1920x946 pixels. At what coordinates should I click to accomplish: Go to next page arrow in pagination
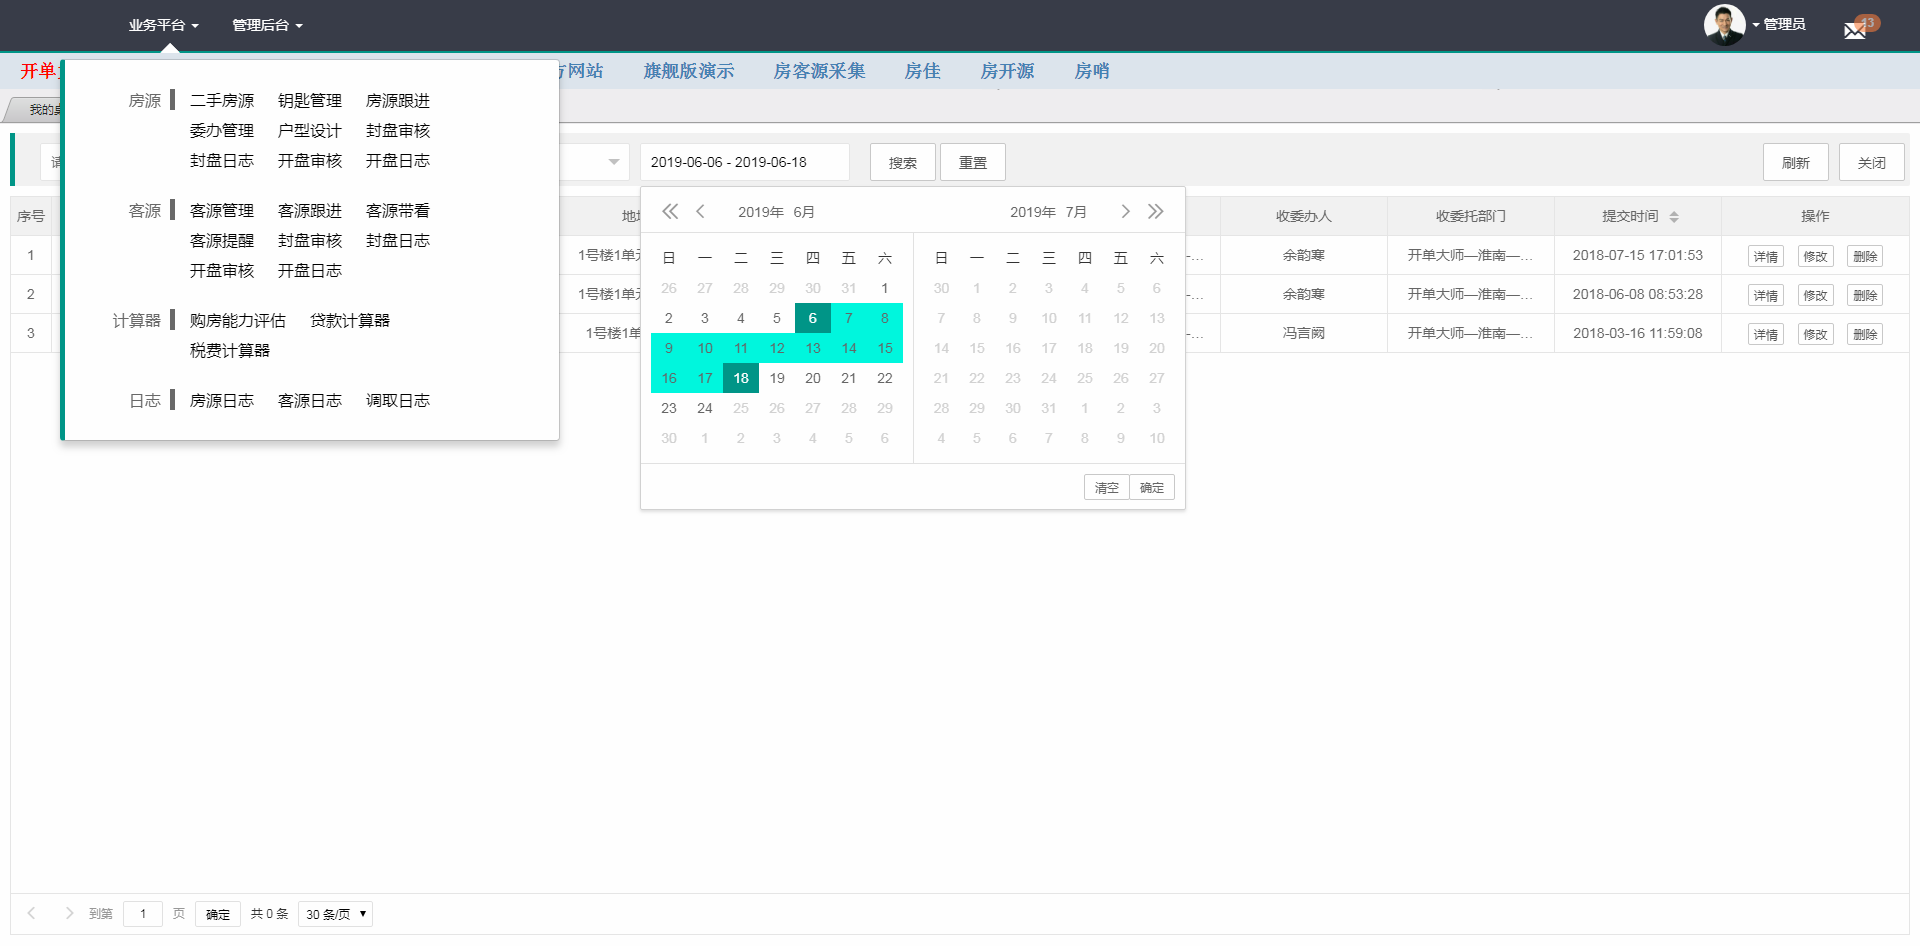point(69,913)
